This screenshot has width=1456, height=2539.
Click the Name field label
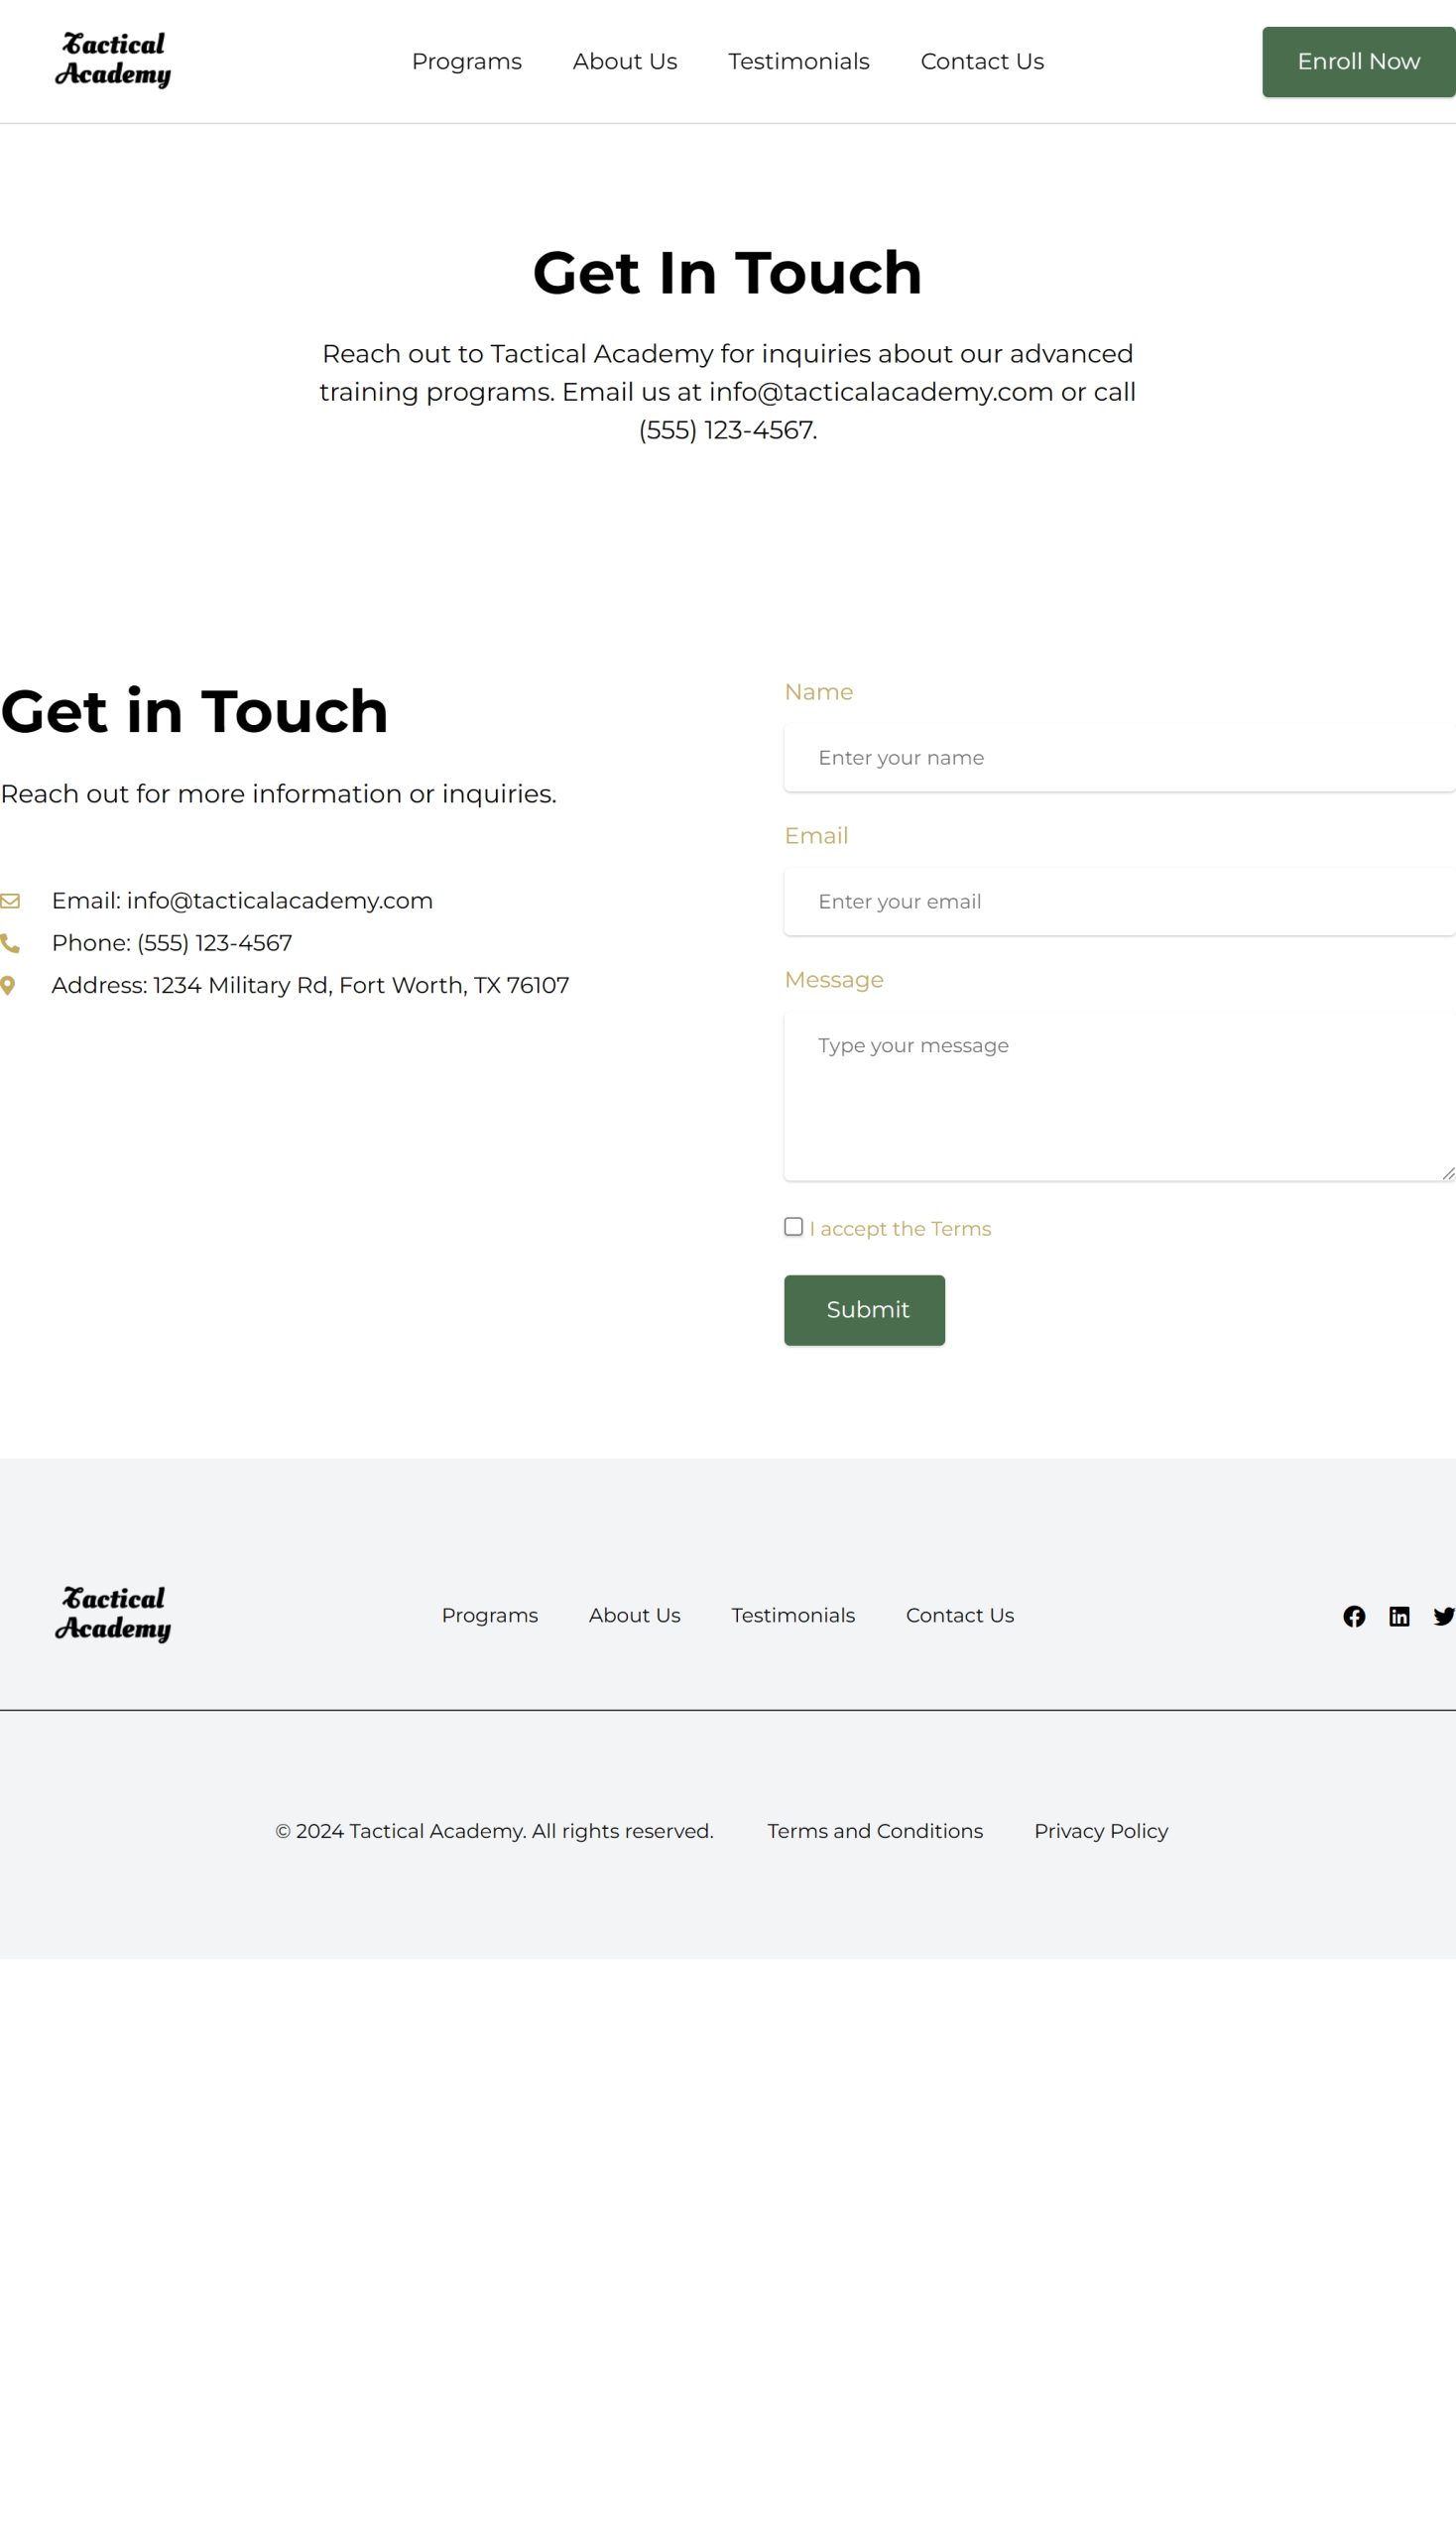[818, 692]
